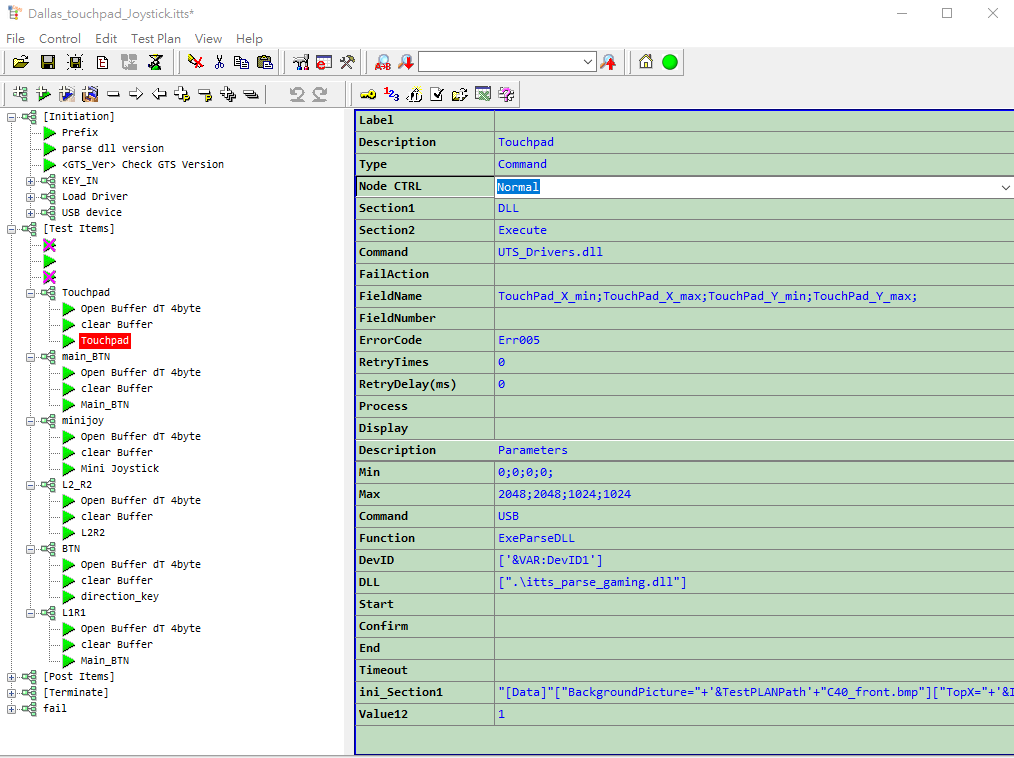Click the green spreadsheet table icon
Screen dimensions: 1014x758
click(x=483, y=94)
